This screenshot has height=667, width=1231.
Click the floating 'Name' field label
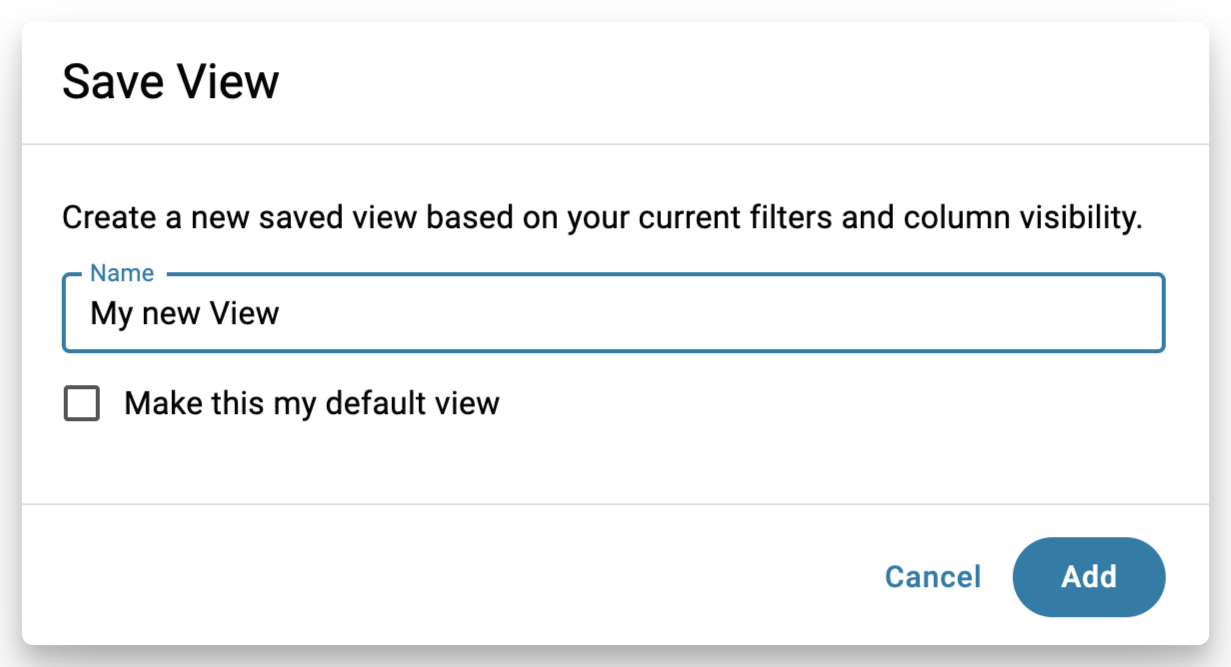(122, 273)
